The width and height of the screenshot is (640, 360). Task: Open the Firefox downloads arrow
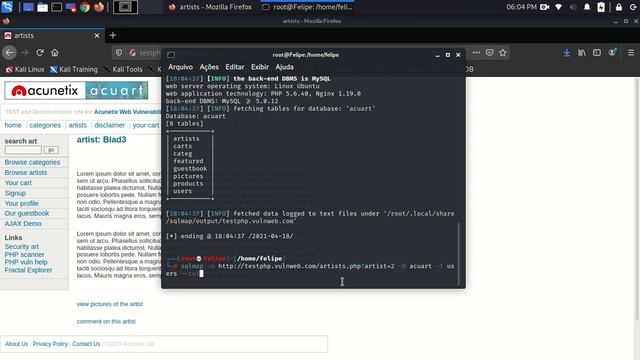click(x=567, y=53)
